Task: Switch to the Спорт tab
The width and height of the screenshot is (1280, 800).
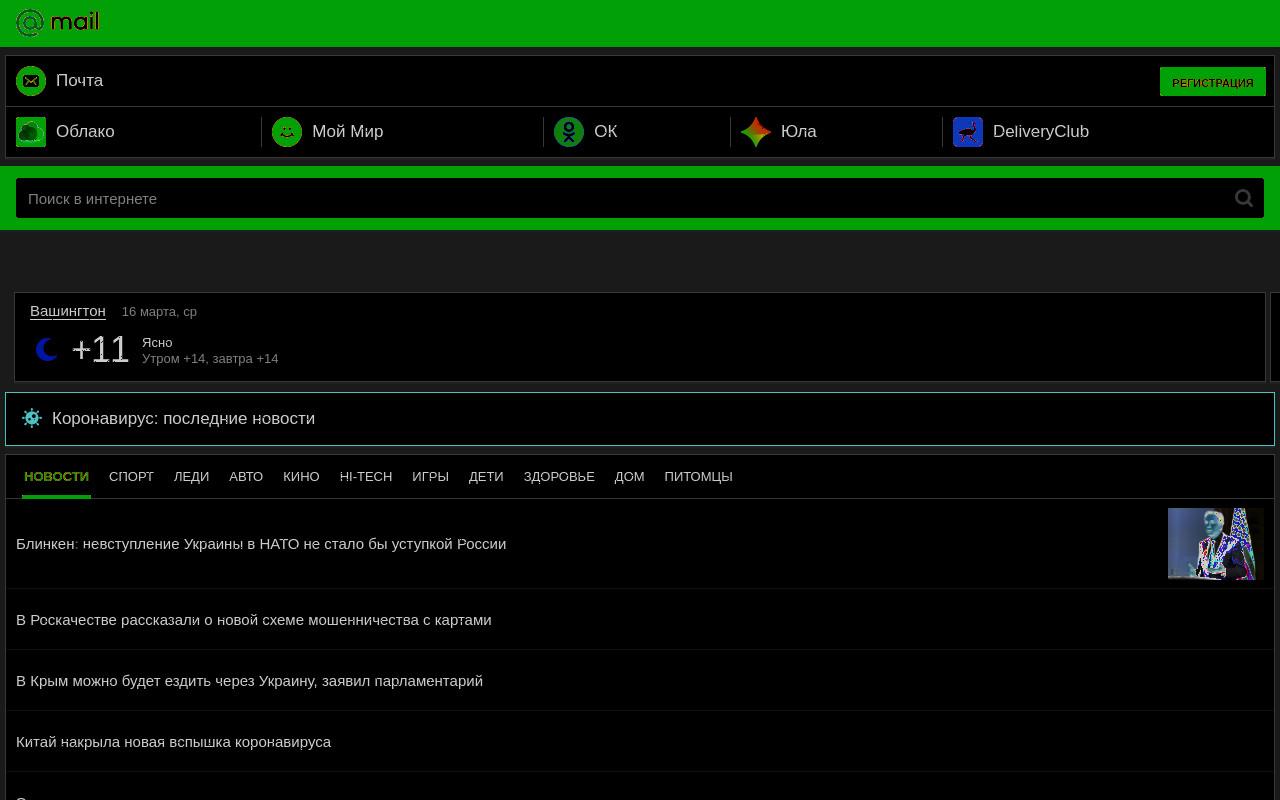Action: [x=131, y=476]
